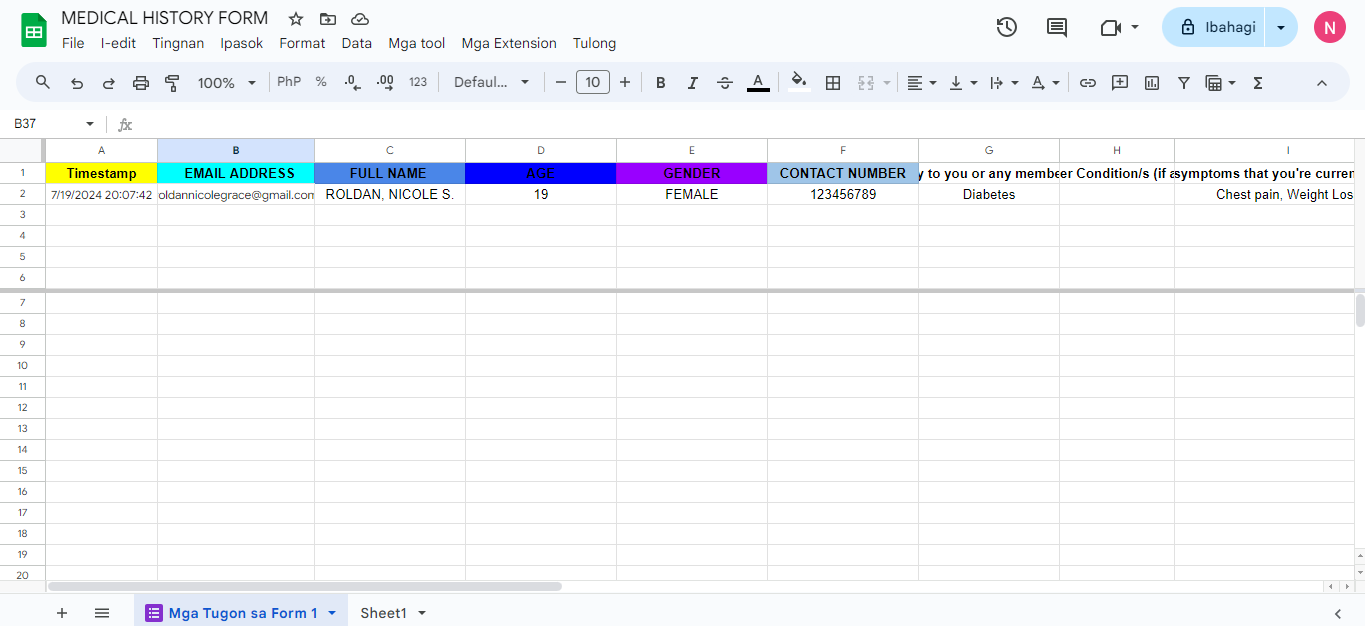This screenshot has width=1365, height=626.
Task: Open version history clock icon
Action: (x=1007, y=28)
